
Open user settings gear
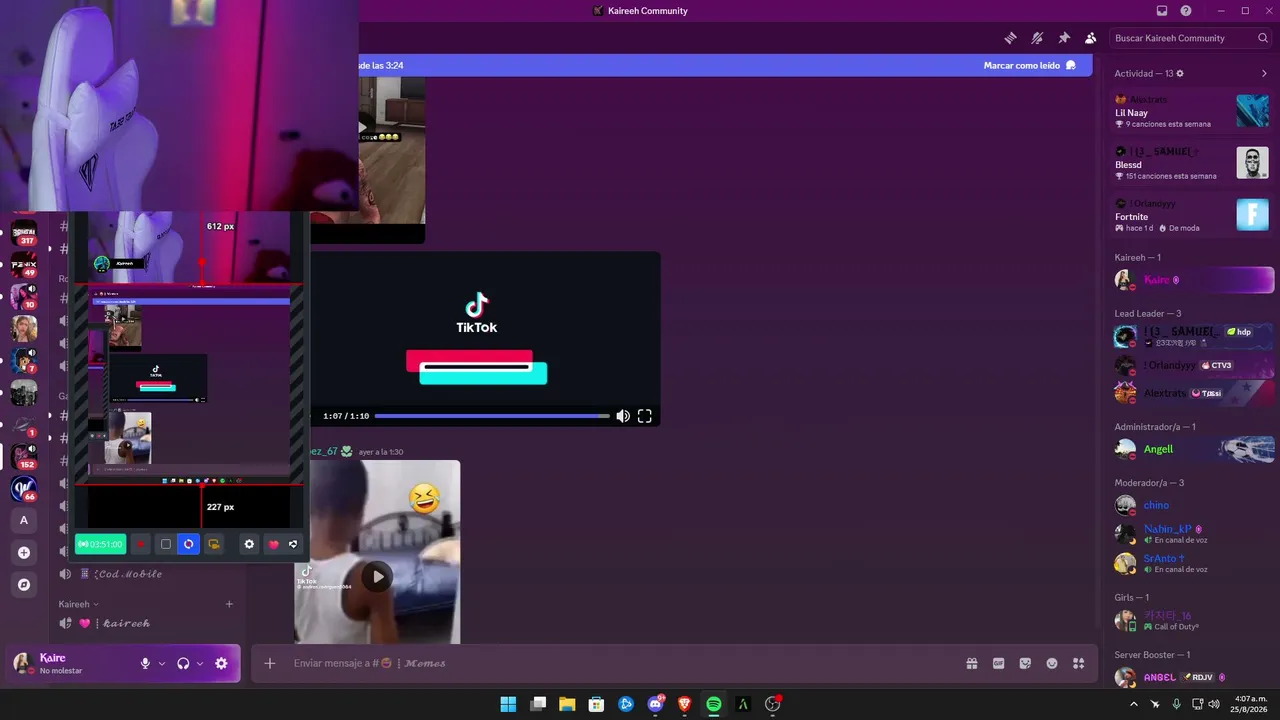(221, 663)
